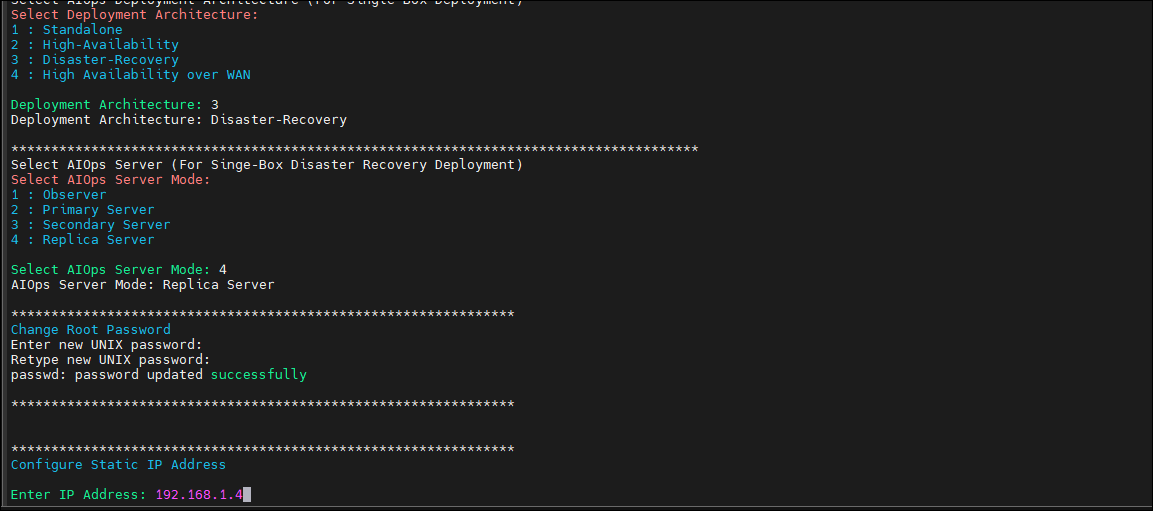Click the Replica Server menu option
Viewport: 1153px width, 511px height.
coord(83,240)
